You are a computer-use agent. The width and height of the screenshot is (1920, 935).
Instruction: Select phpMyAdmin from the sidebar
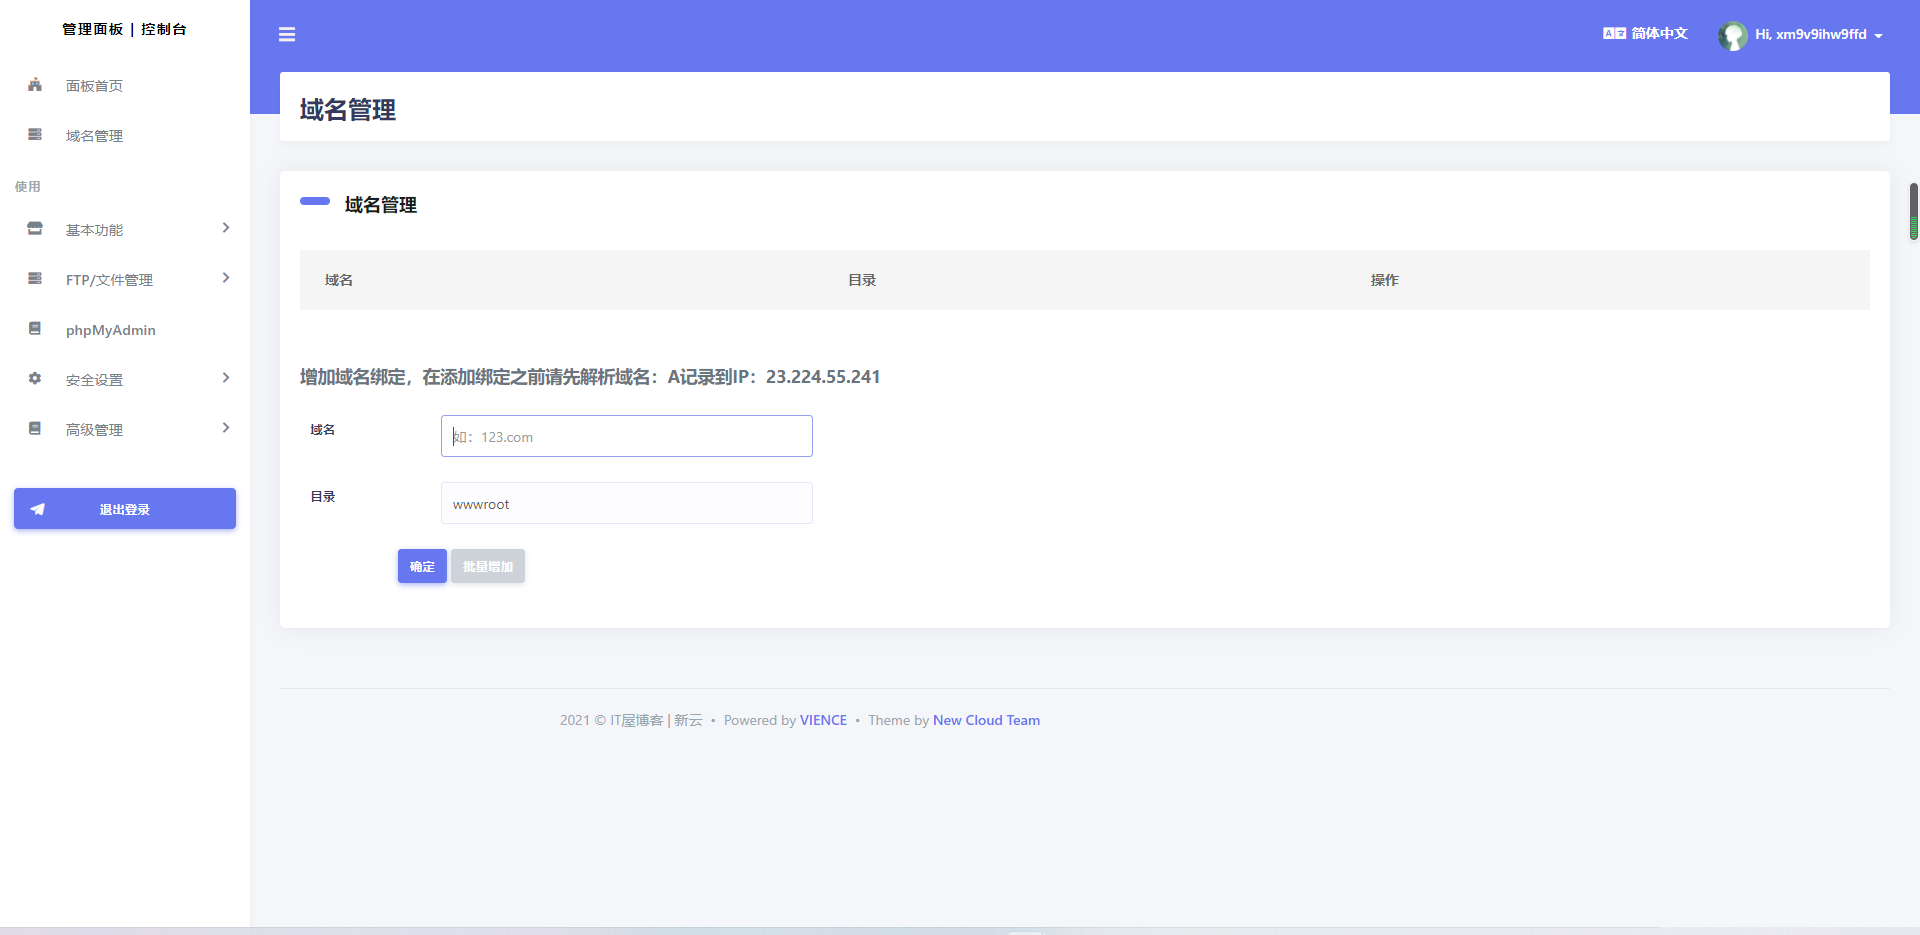coord(110,330)
